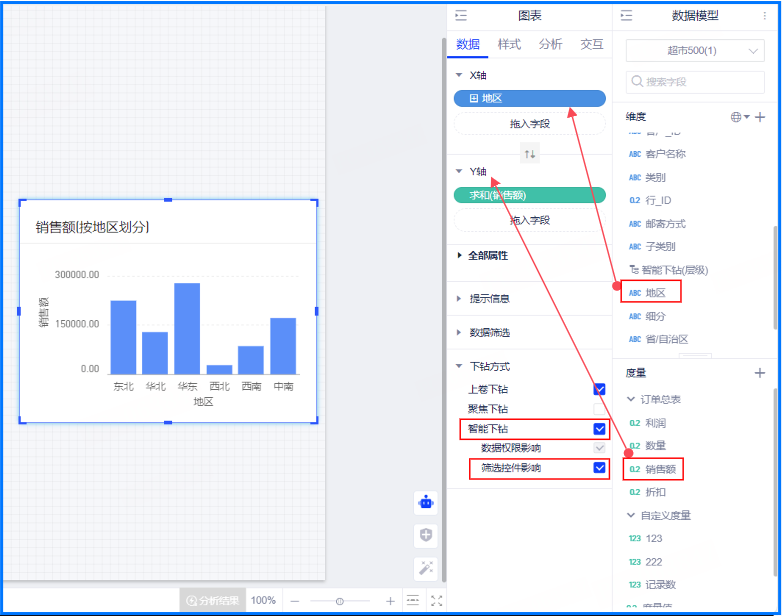This screenshot has width=783, height=616.
Task: Click the shield plus icon on canvas
Action: click(x=426, y=536)
